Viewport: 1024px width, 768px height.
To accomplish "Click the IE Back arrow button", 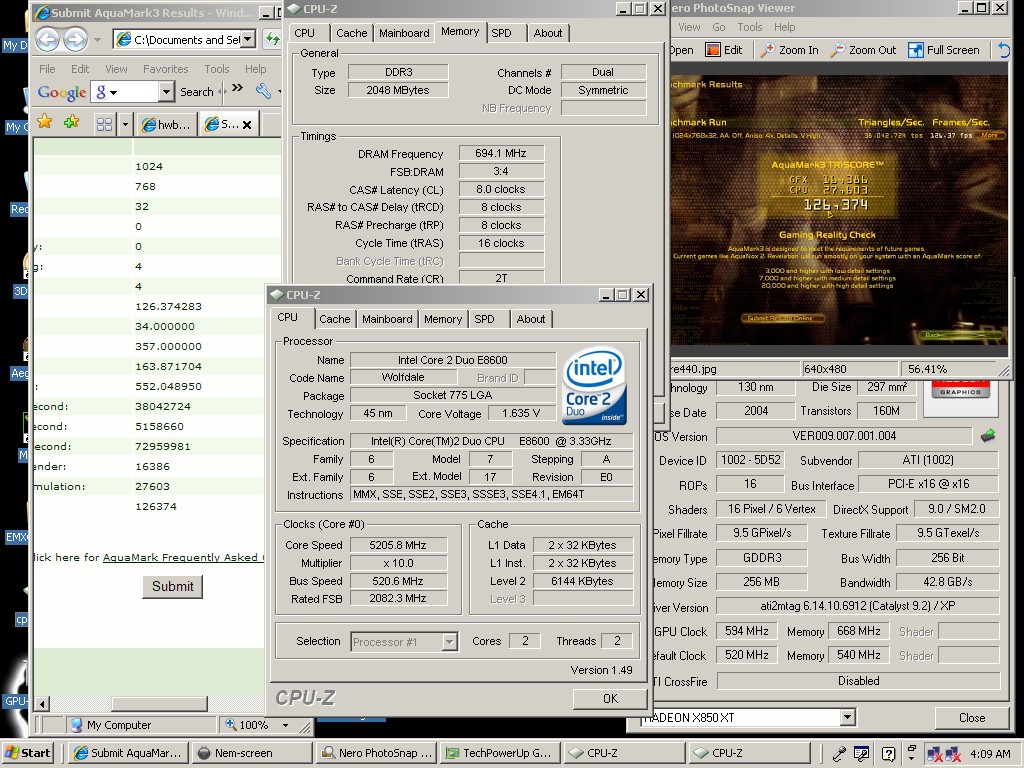I will click(48, 39).
